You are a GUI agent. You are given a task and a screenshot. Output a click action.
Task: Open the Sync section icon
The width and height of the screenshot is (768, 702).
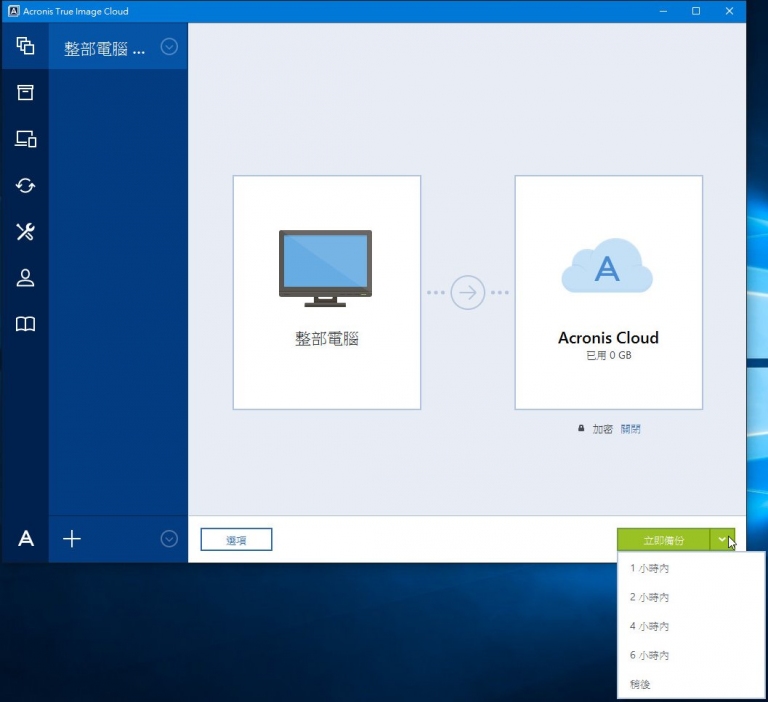pyautogui.click(x=25, y=186)
